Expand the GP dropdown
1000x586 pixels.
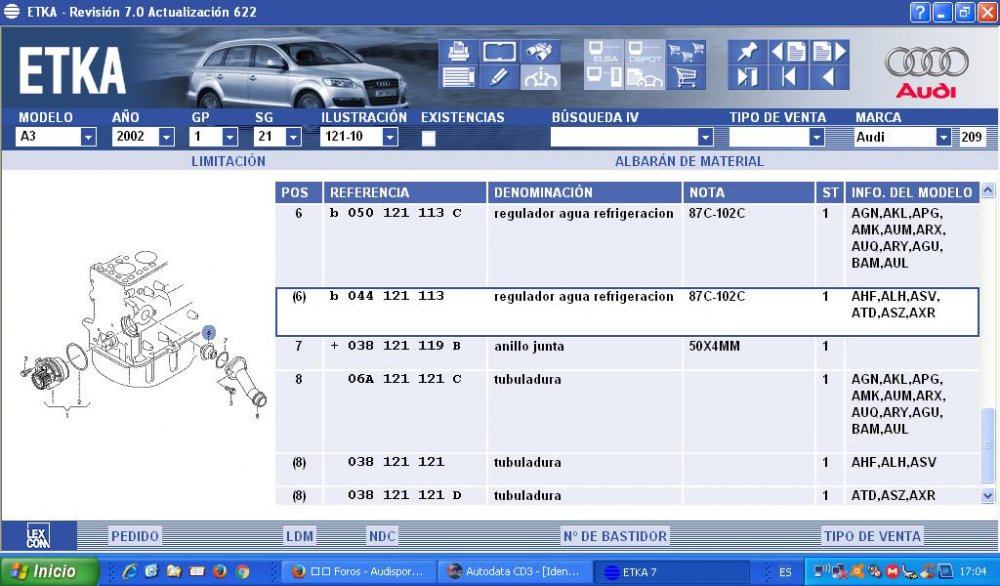coord(230,136)
